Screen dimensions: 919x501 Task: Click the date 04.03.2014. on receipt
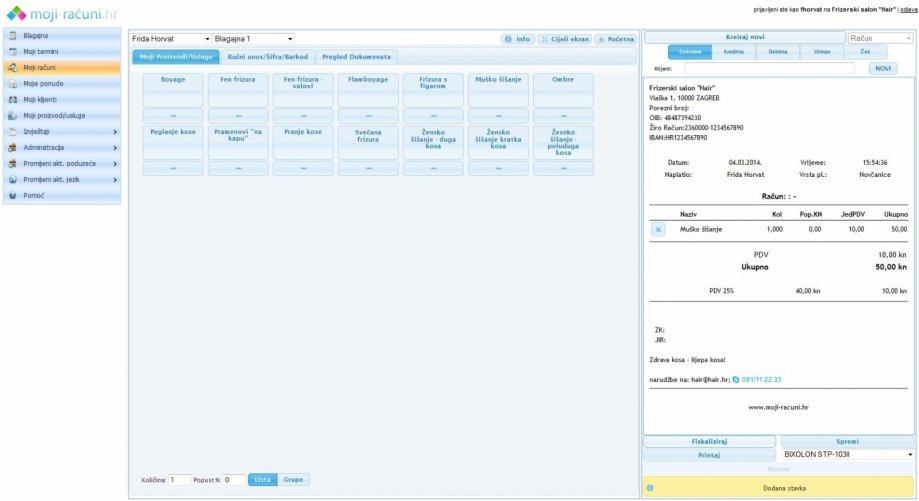pyautogui.click(x=745, y=162)
